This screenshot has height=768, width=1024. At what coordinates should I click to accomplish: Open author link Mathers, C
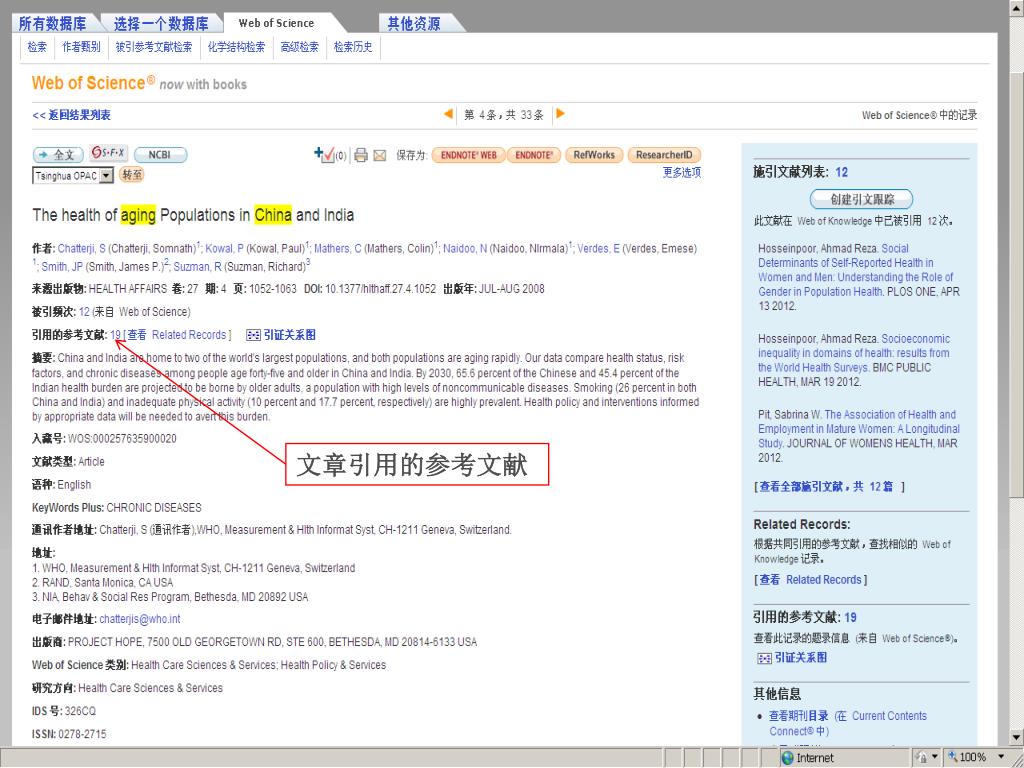[338, 249]
